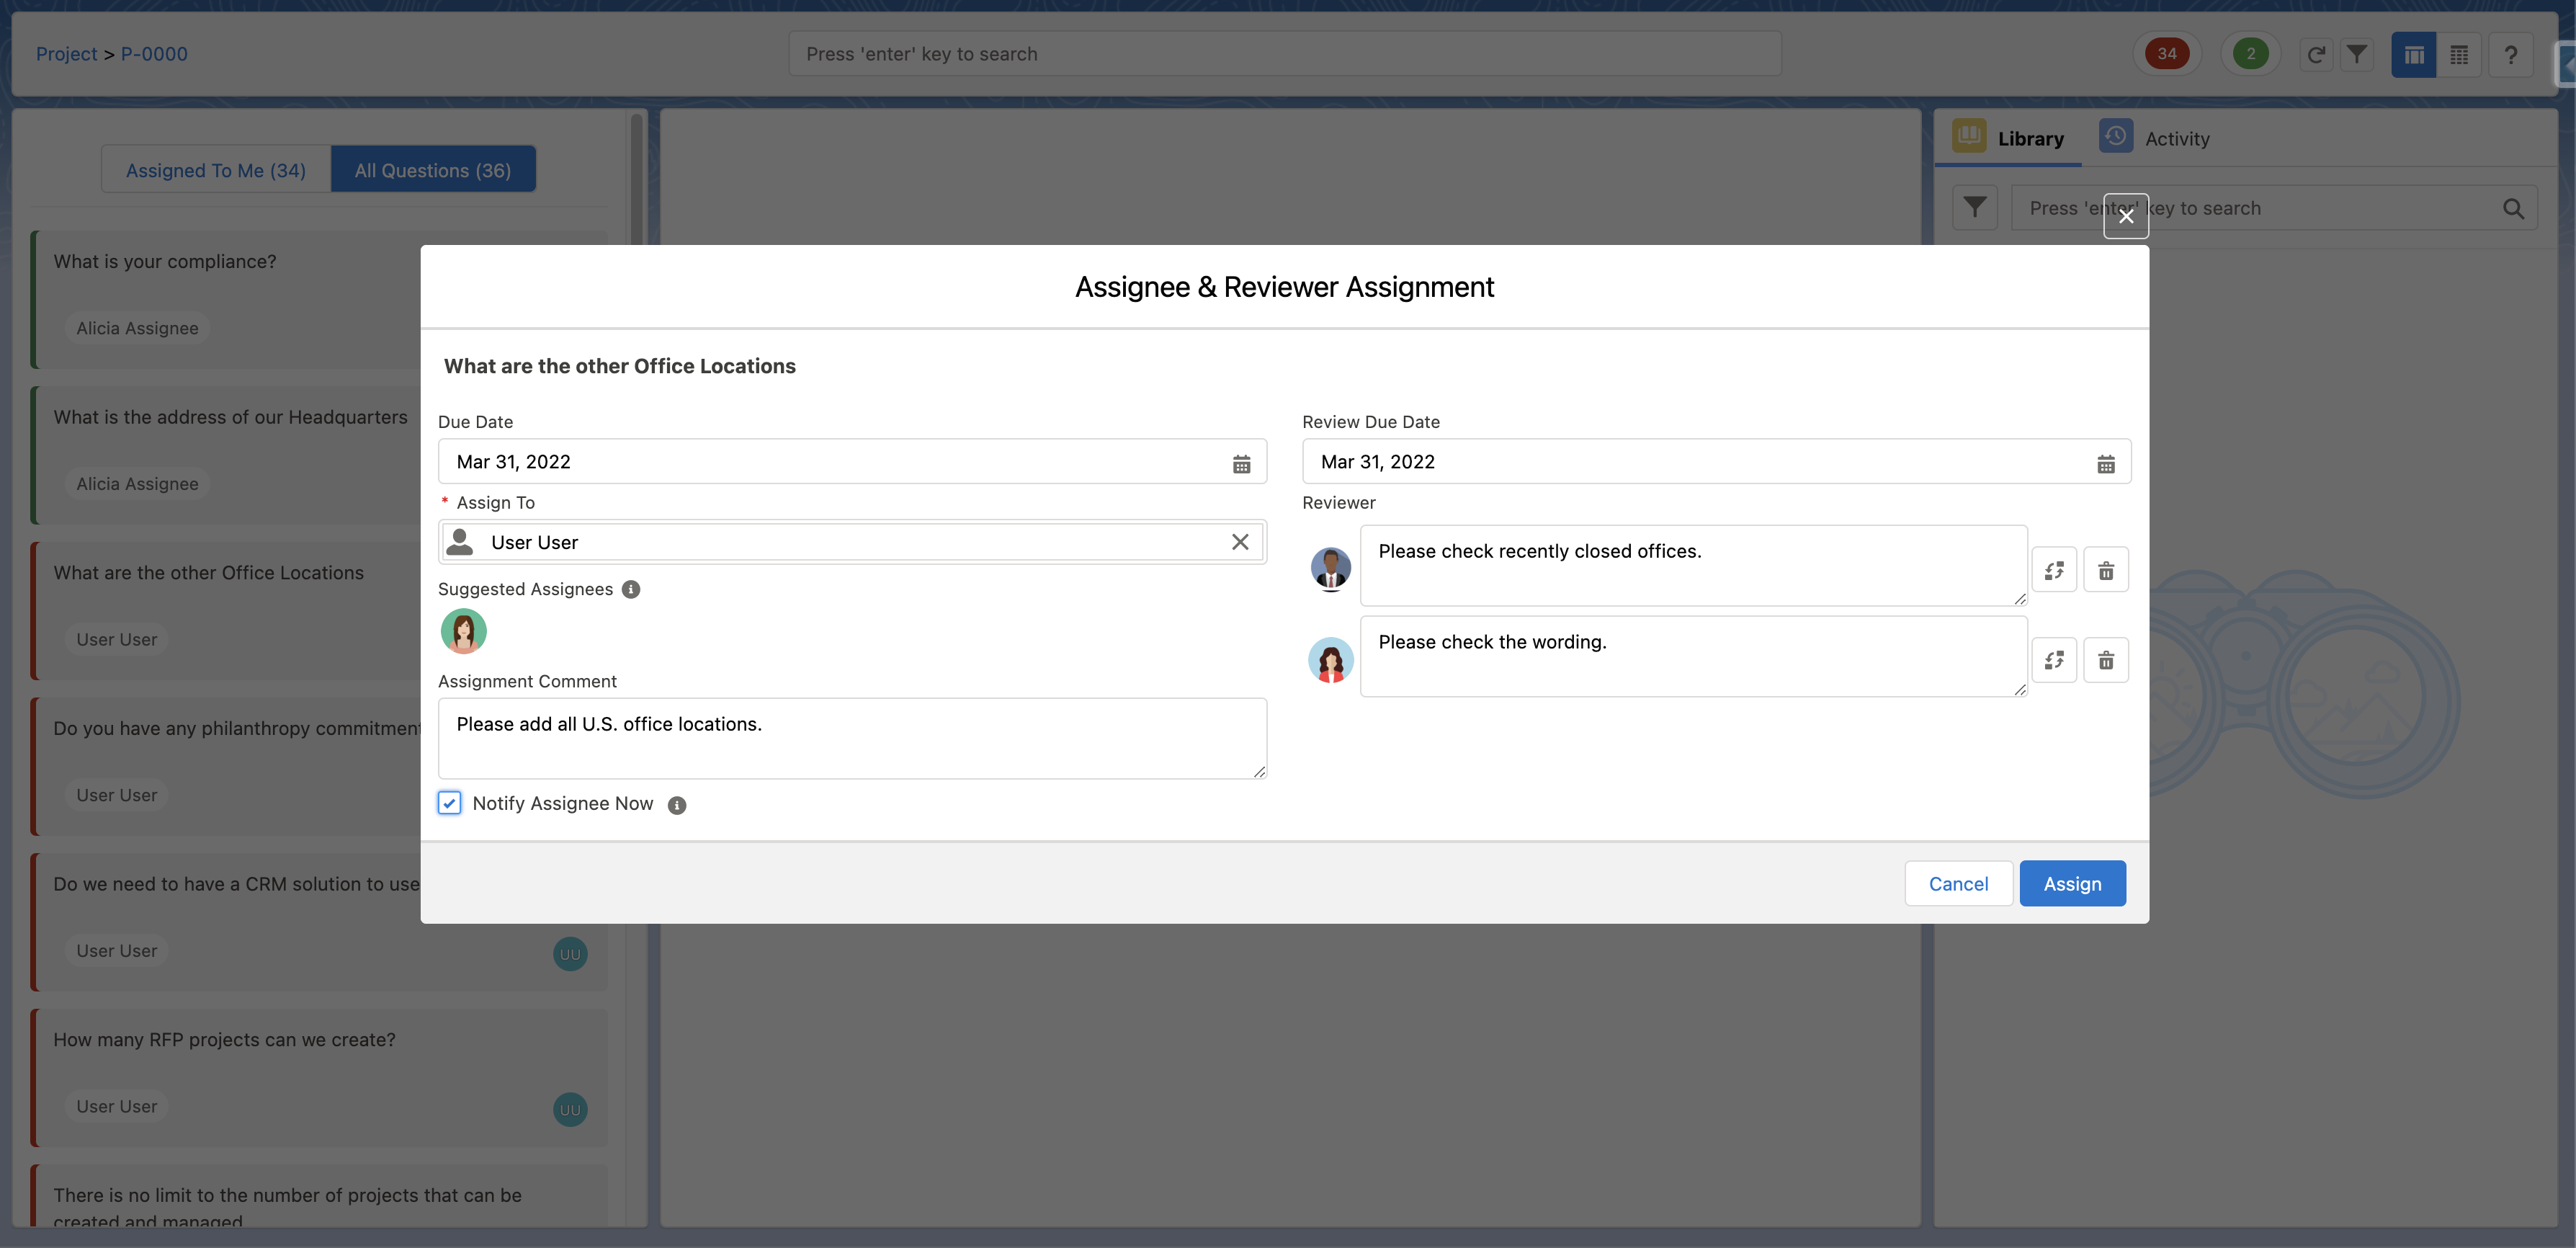This screenshot has height=1248, width=2576.
Task: Click Alicia Assignee tag under compliance question
Action: tap(137, 328)
